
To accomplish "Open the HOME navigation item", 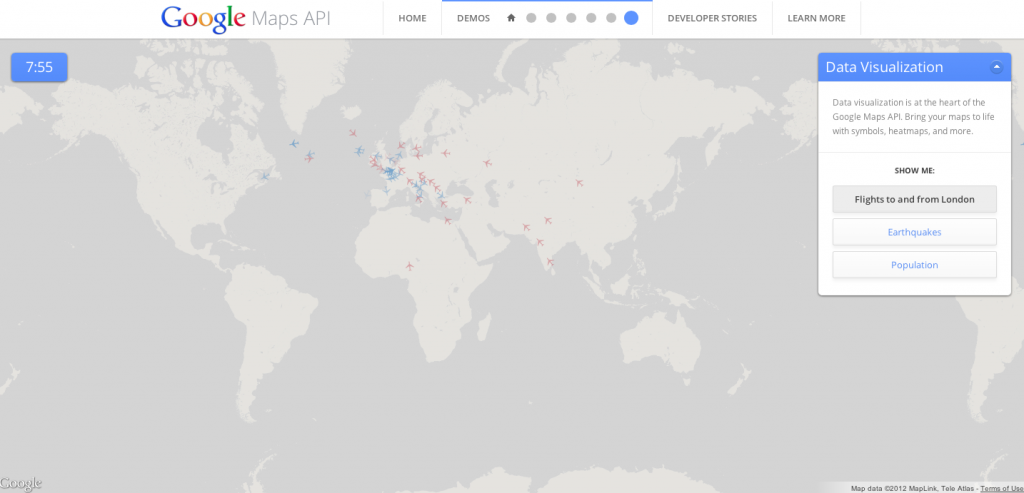I will point(412,18).
